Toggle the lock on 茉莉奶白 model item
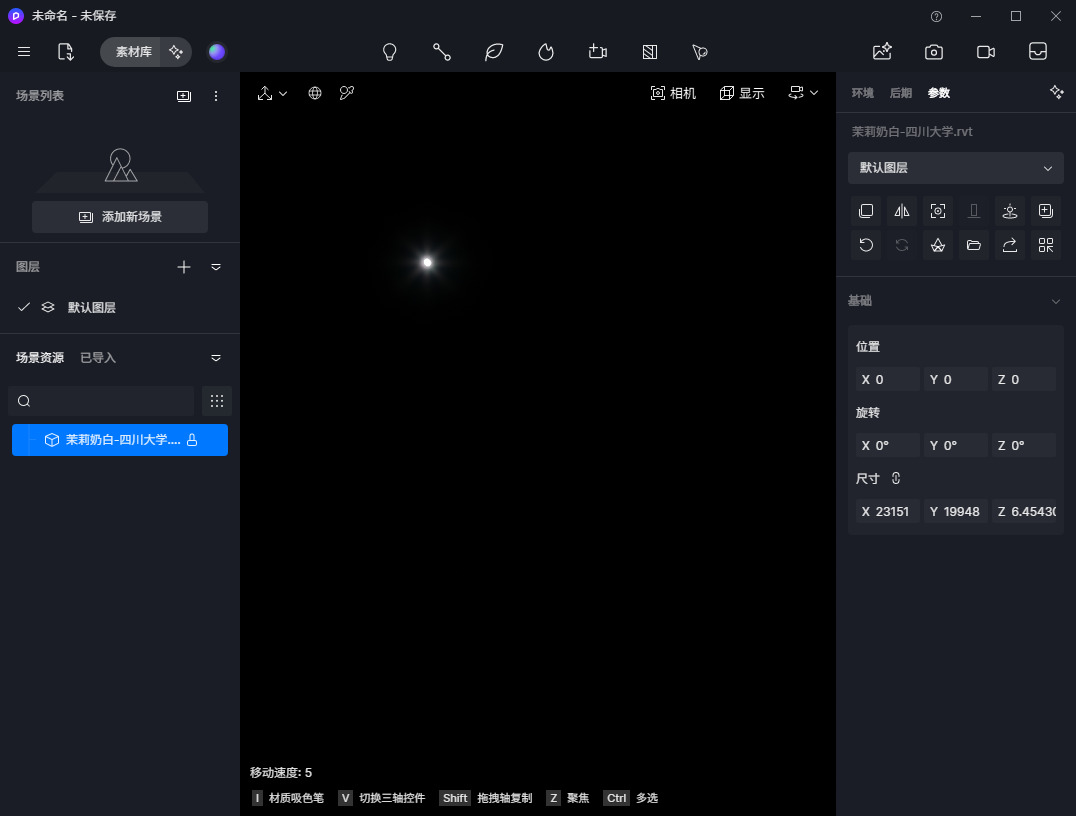The height and width of the screenshot is (816, 1076). 192,440
